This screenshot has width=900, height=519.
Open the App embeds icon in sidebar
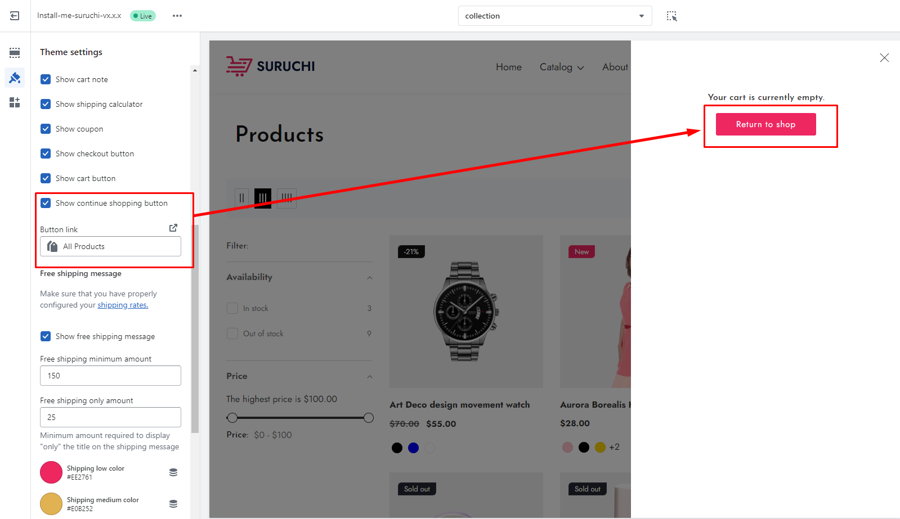[x=14, y=102]
